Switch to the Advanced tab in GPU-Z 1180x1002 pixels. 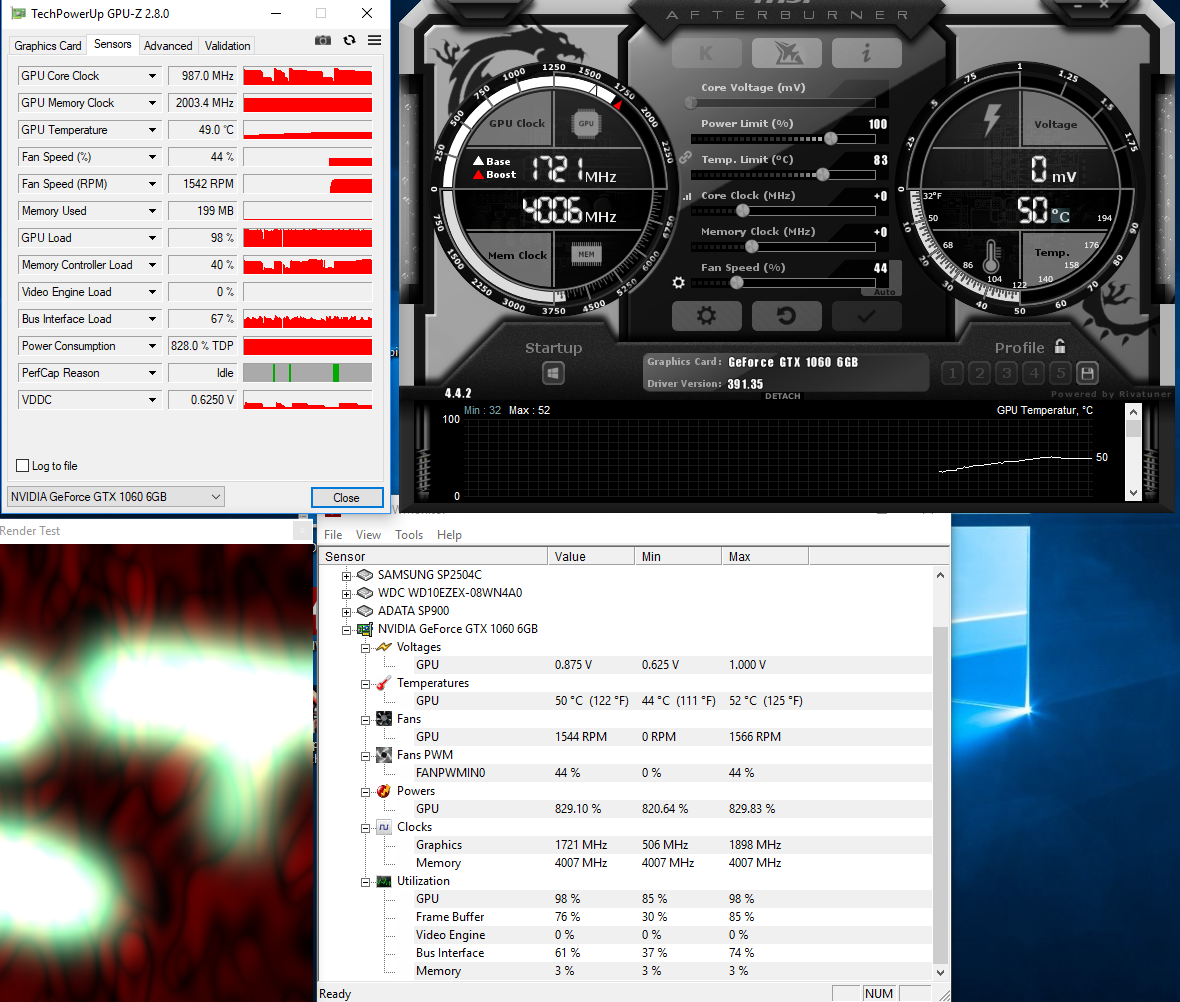coord(168,46)
